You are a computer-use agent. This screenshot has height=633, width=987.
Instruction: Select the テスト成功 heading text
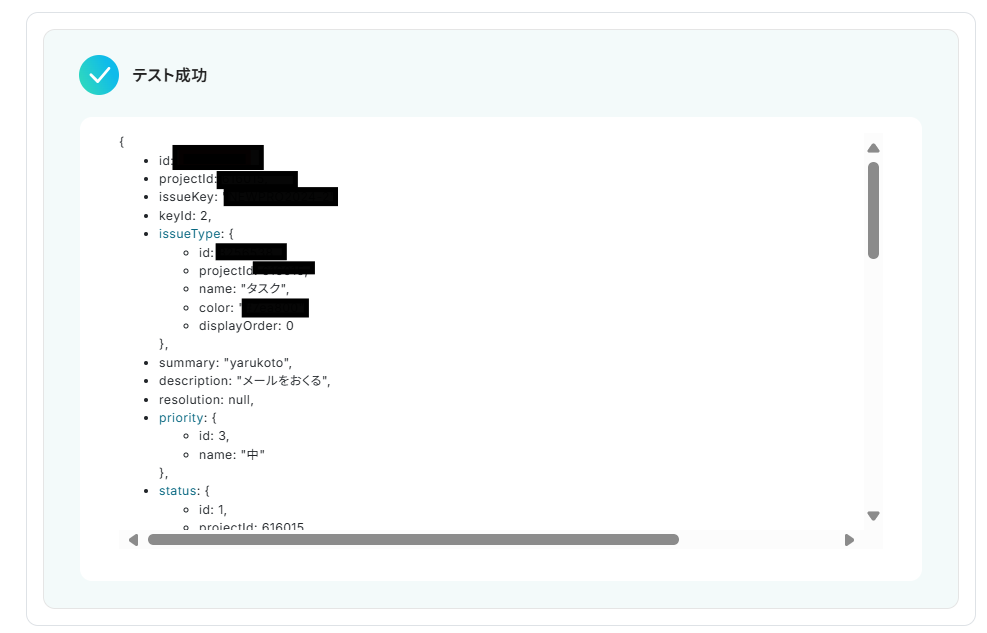[169, 76]
